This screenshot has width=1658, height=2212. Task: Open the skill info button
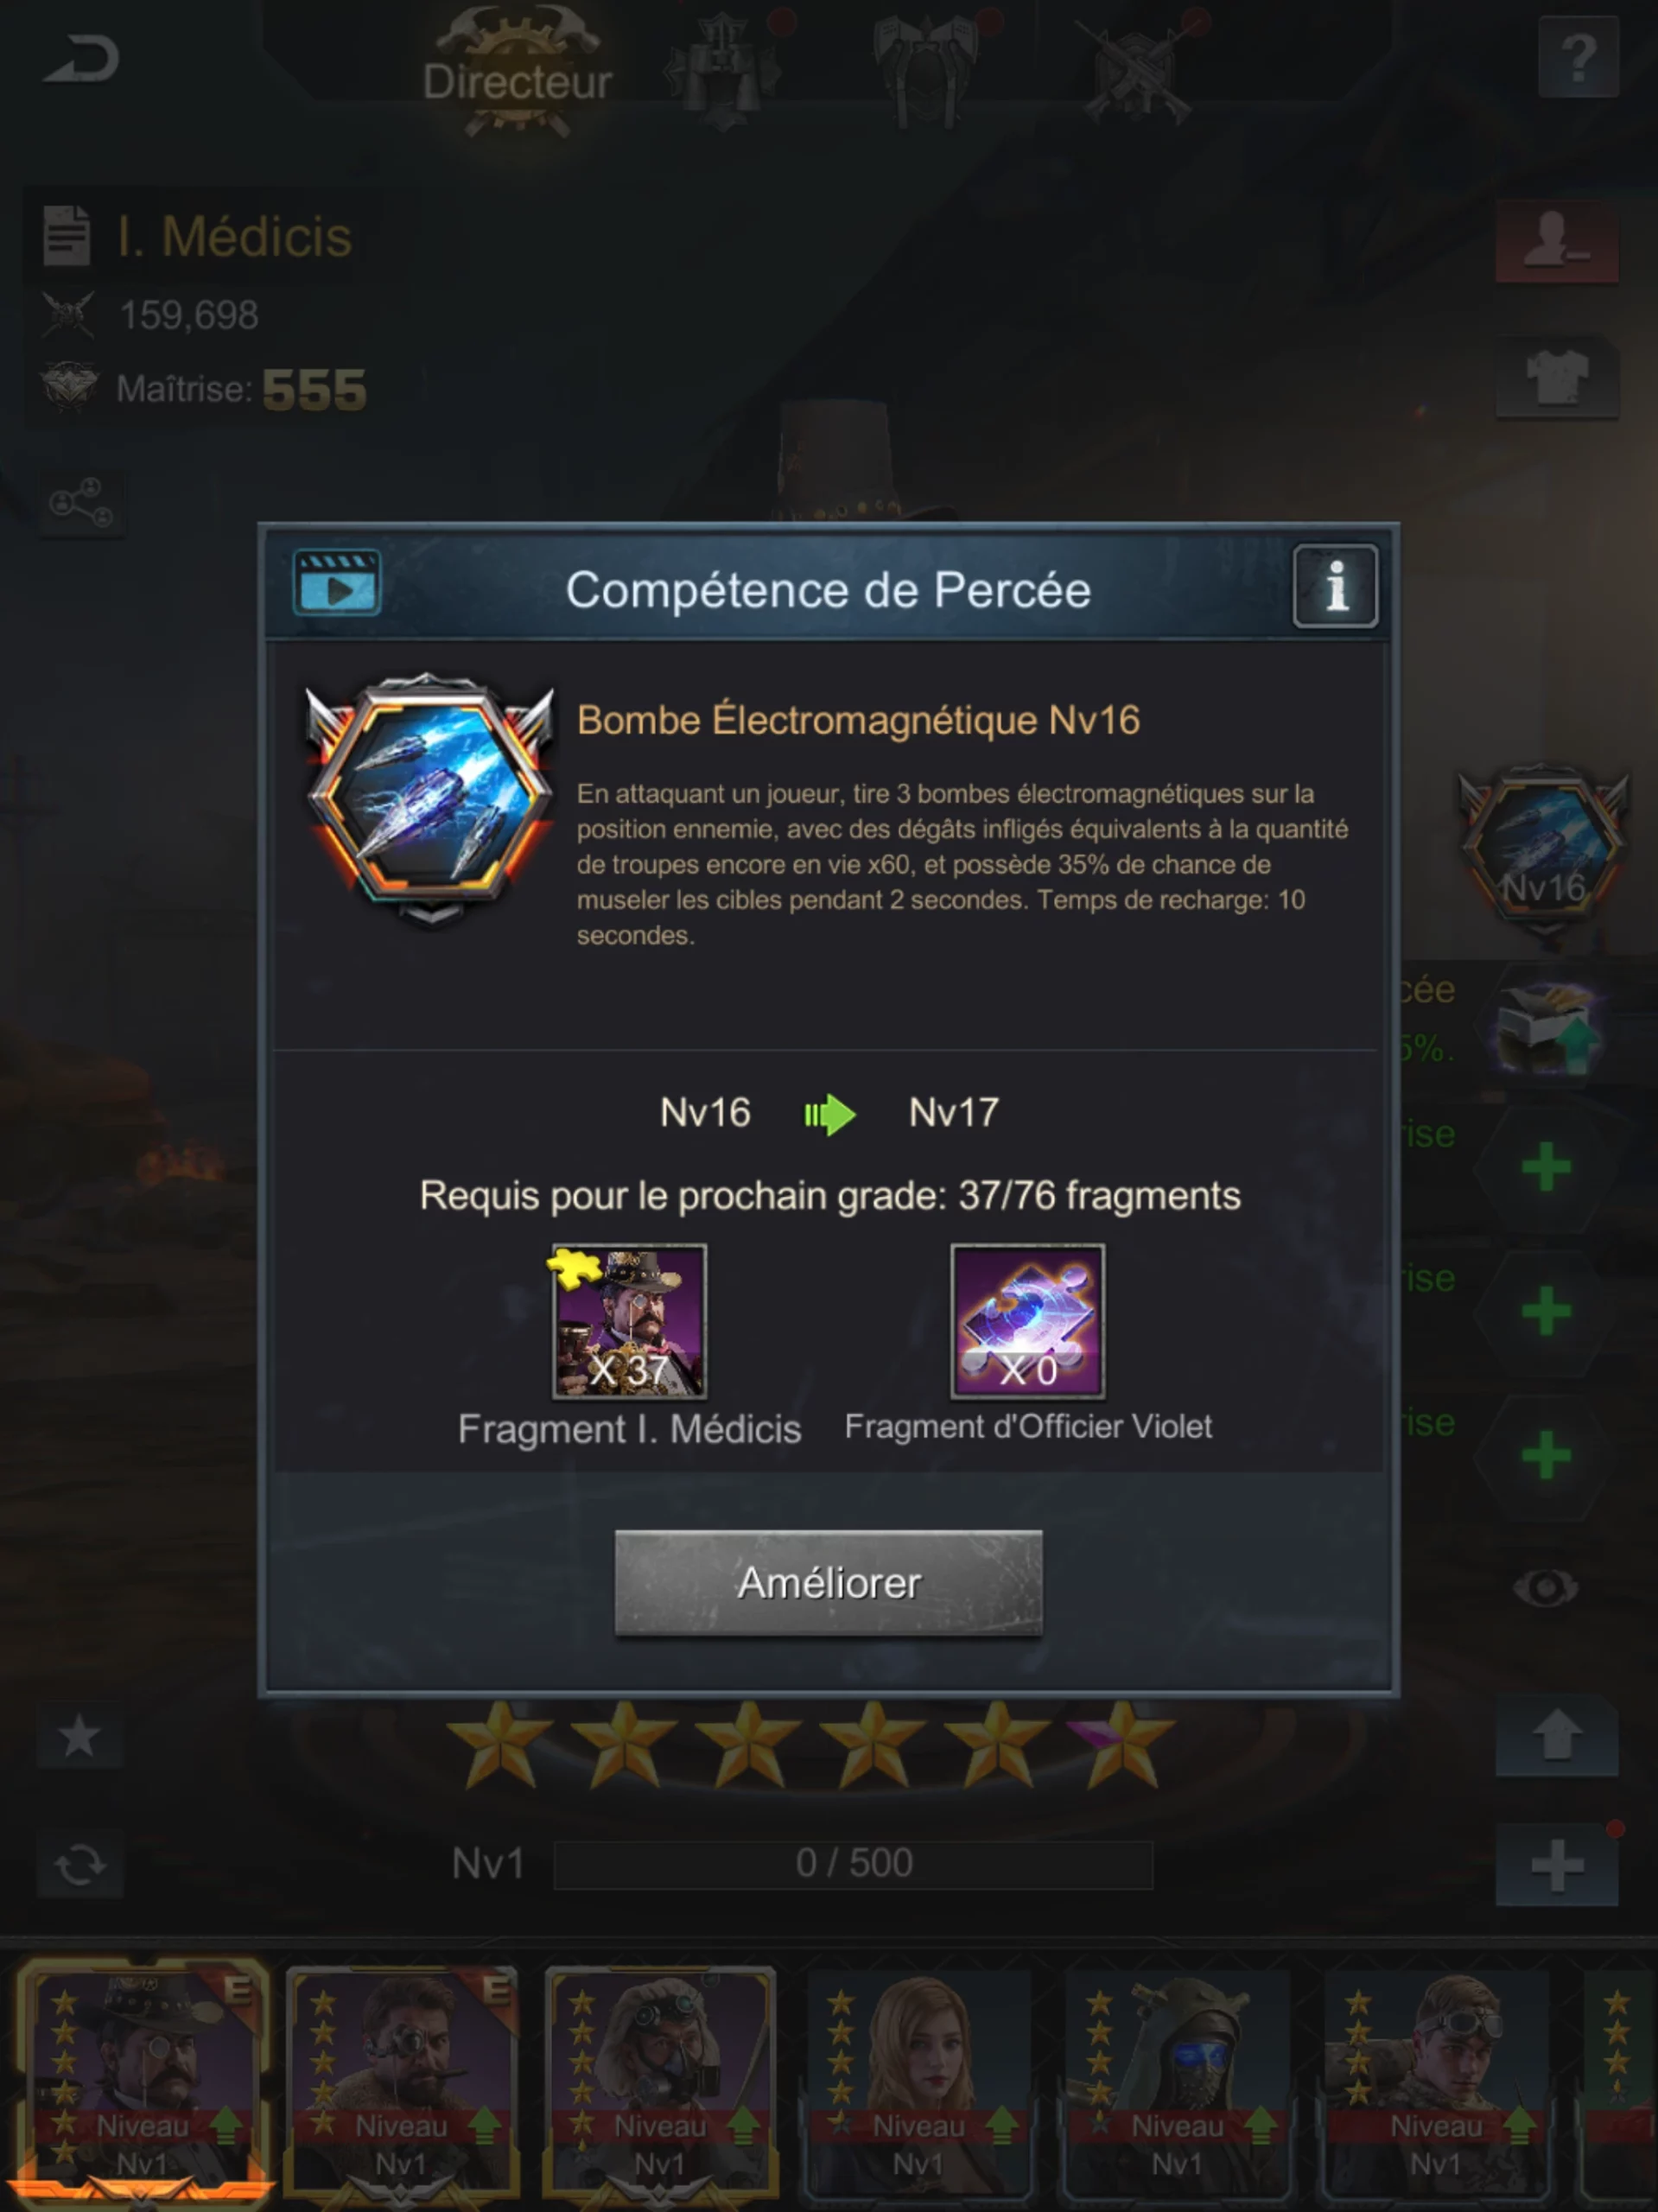1335,586
